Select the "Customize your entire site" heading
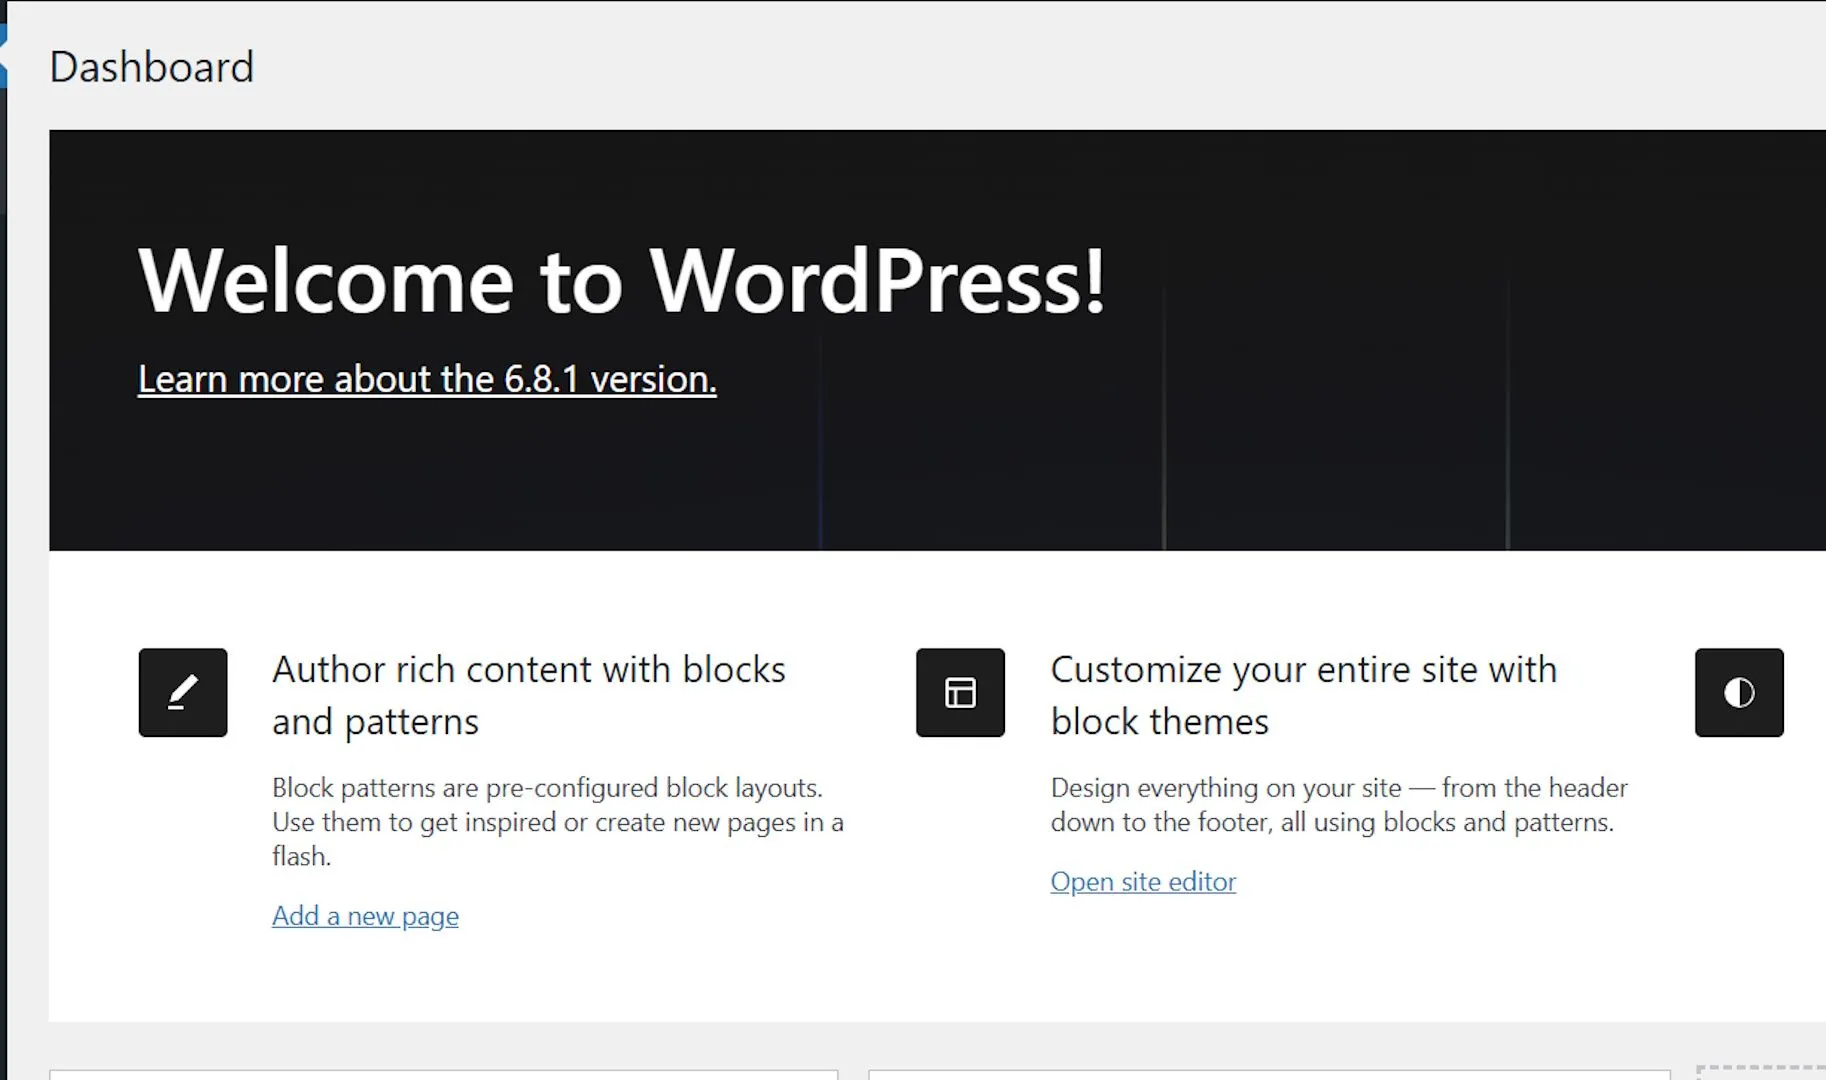 pyautogui.click(x=1303, y=670)
